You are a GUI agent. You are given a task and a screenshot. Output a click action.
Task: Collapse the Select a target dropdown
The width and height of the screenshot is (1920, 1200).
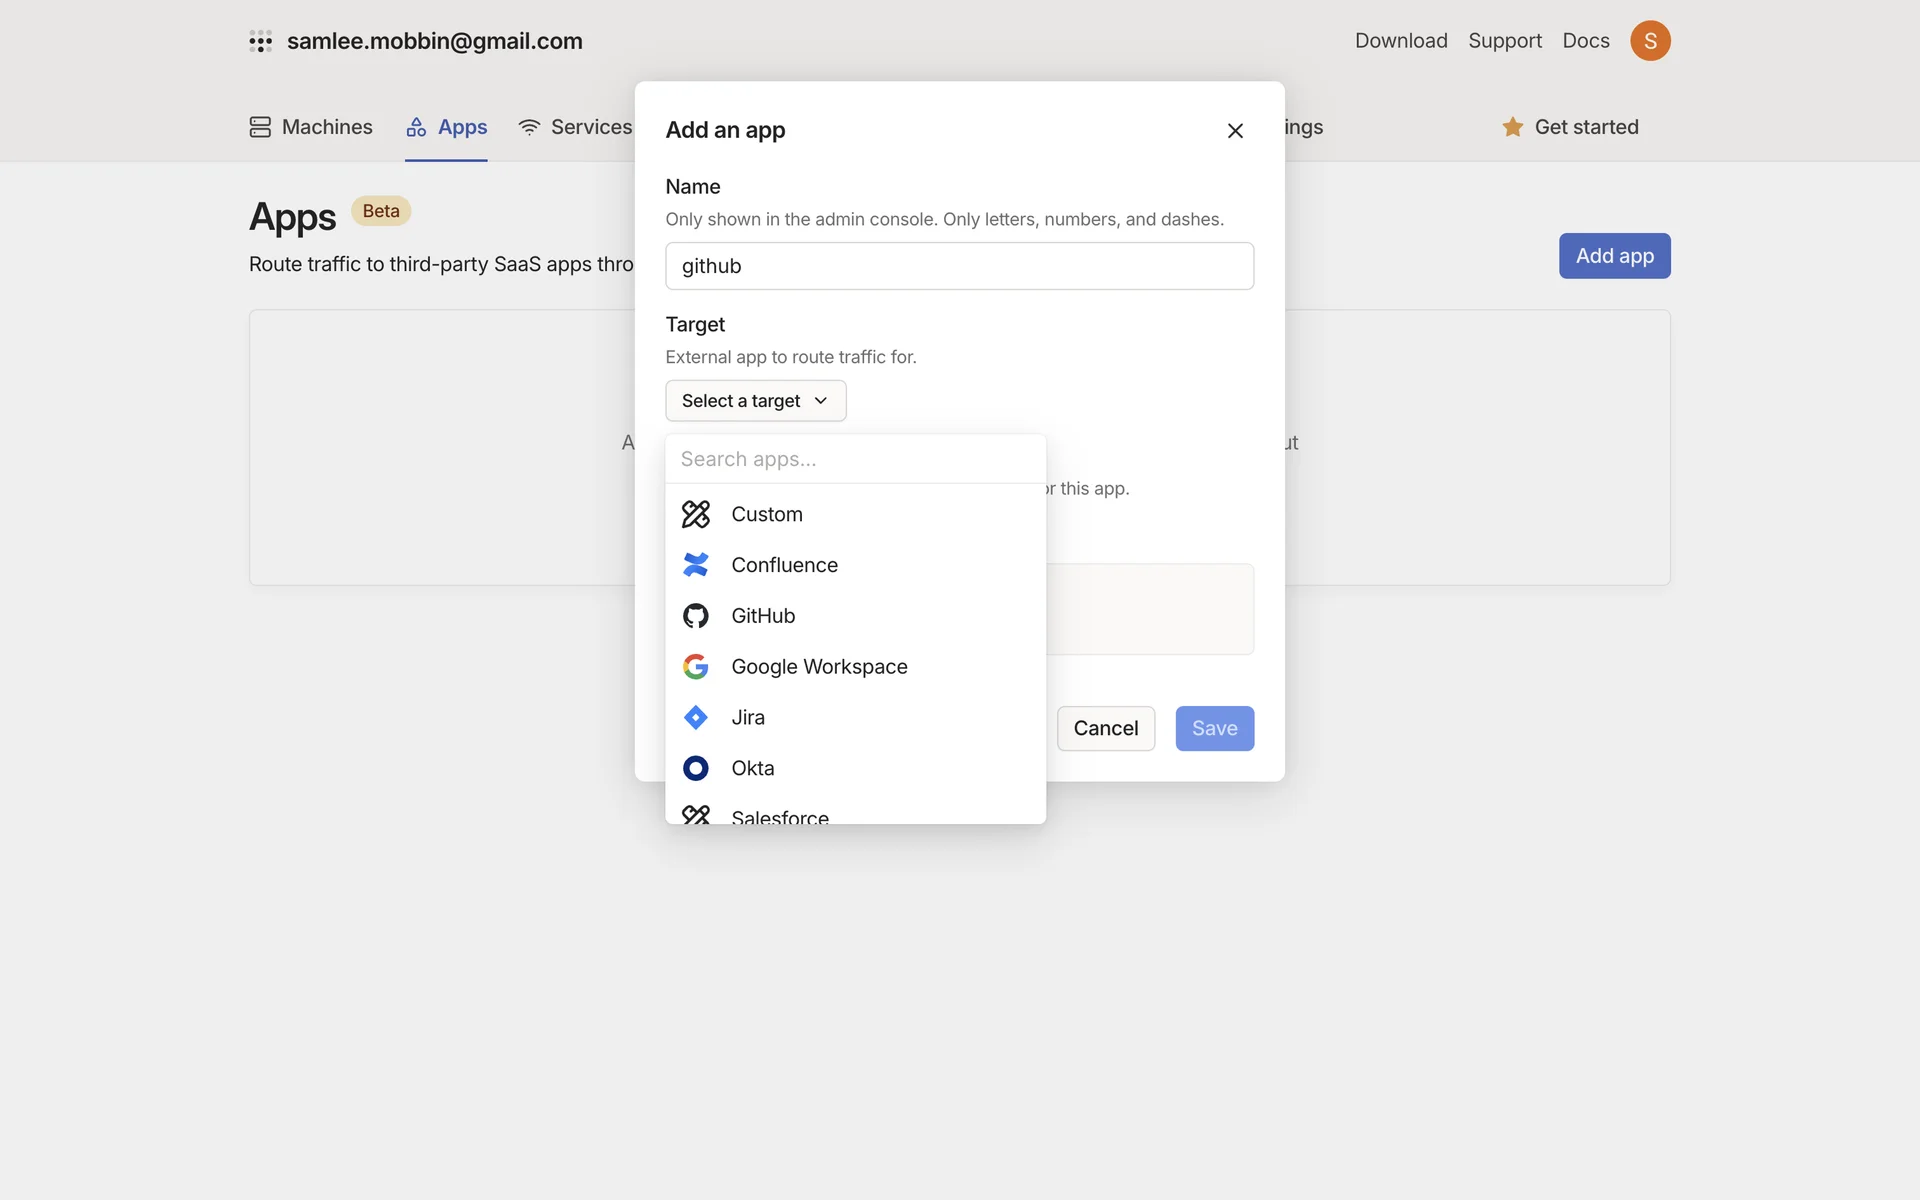click(x=755, y=401)
